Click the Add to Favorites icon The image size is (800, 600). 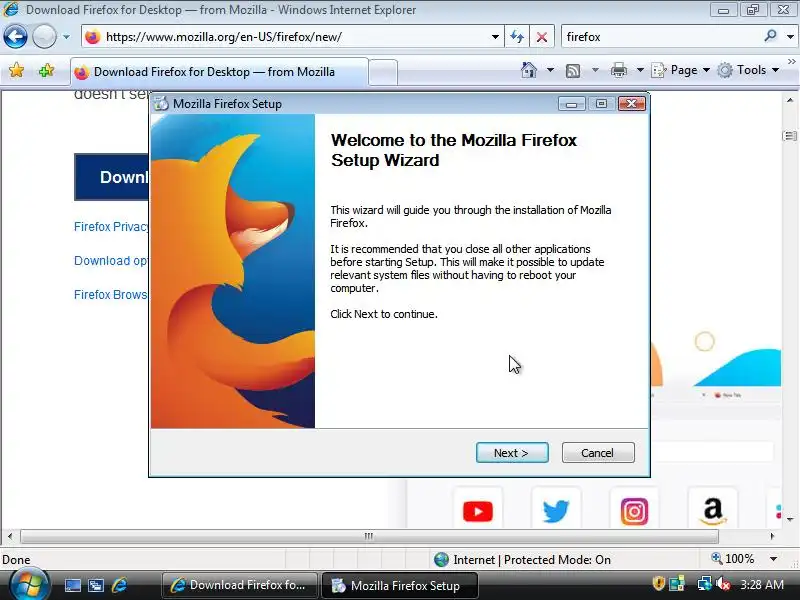point(46,70)
